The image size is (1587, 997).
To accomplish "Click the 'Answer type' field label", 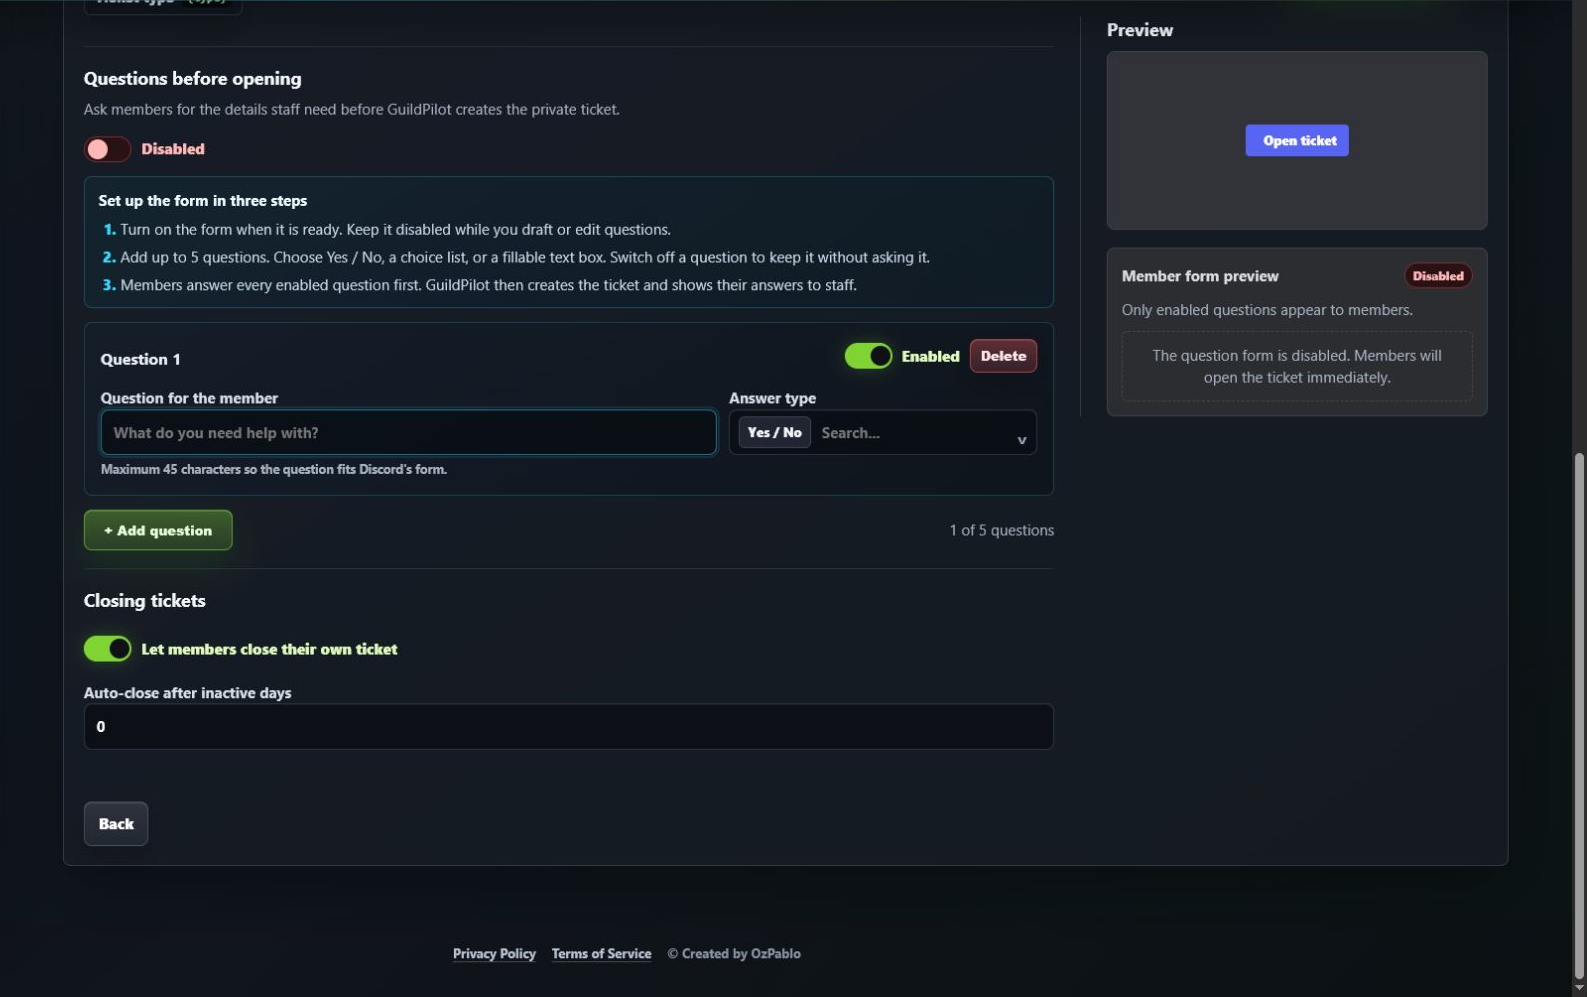I will point(772,398).
